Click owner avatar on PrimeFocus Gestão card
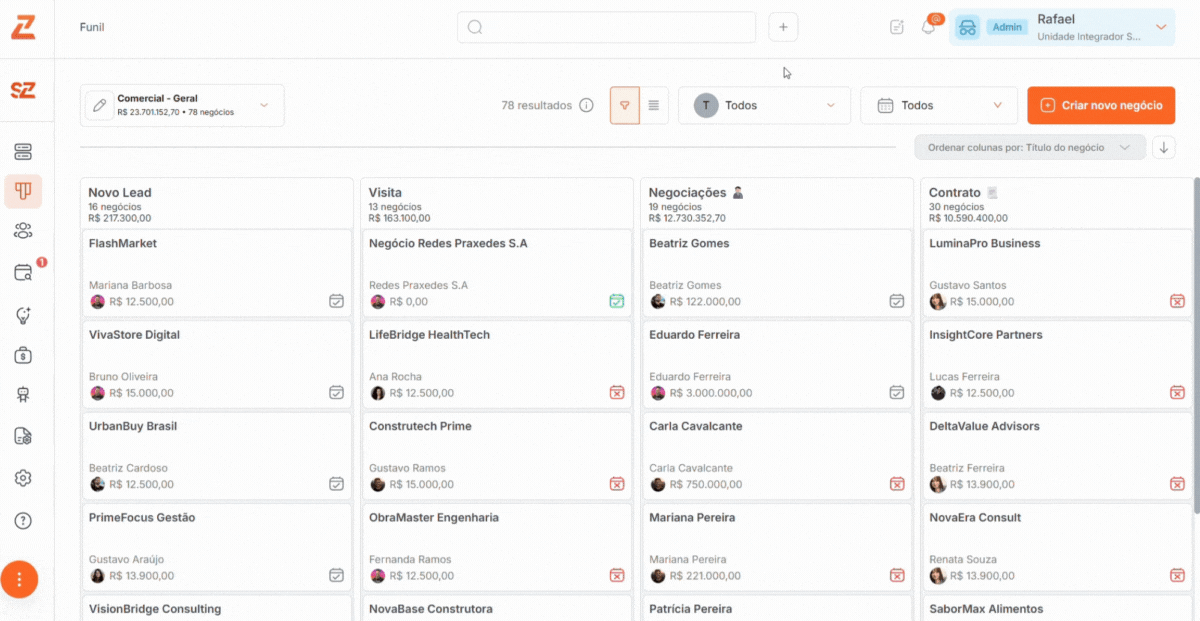 98,576
